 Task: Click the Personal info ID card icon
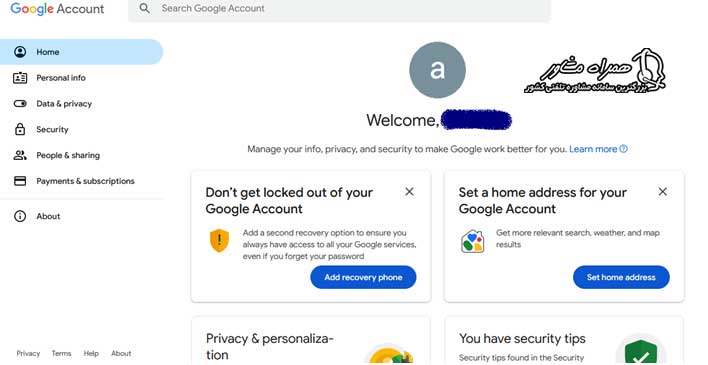(20, 78)
